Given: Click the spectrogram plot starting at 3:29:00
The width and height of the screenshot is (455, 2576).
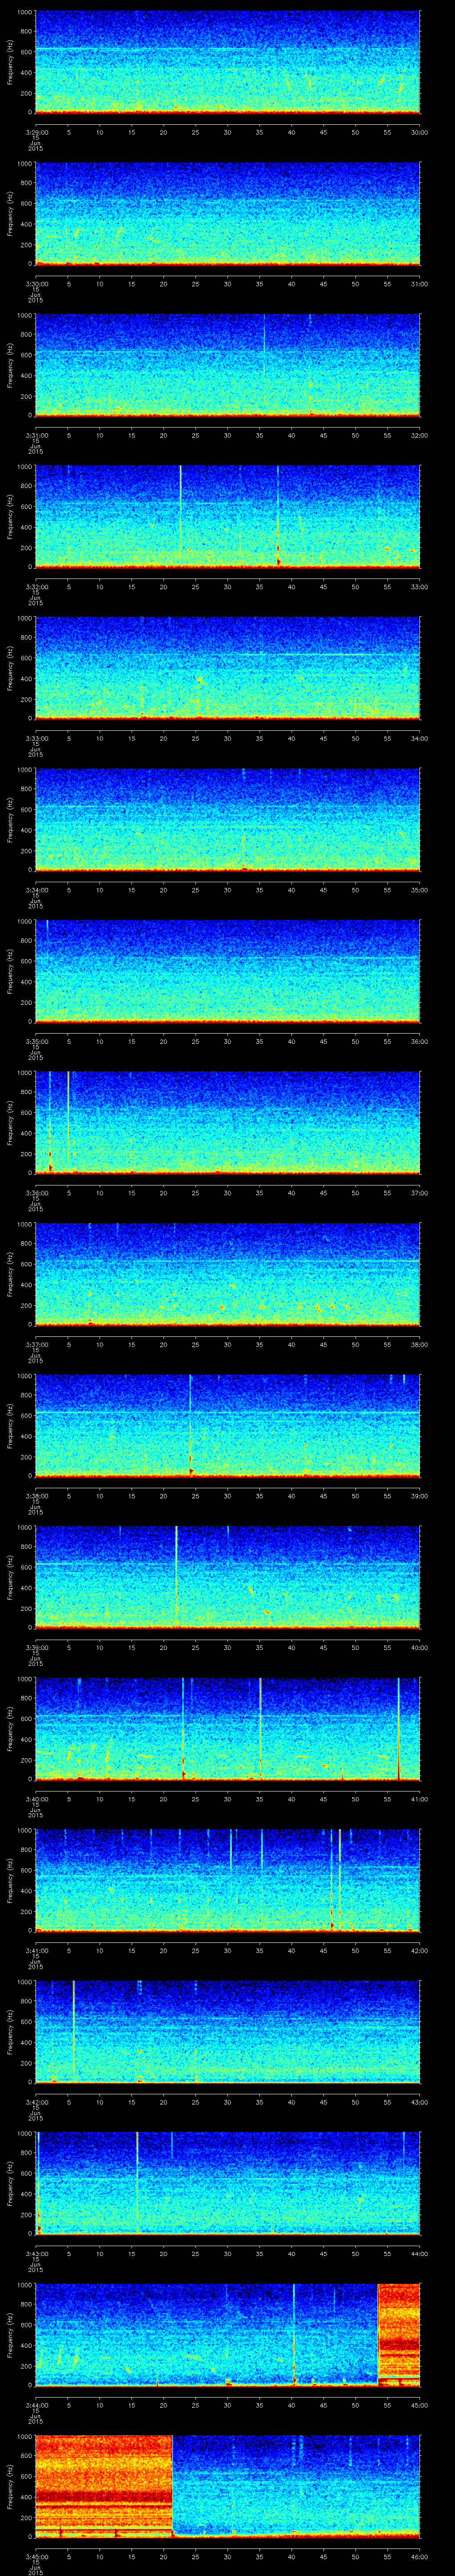Looking at the screenshot, I should click(x=227, y=62).
